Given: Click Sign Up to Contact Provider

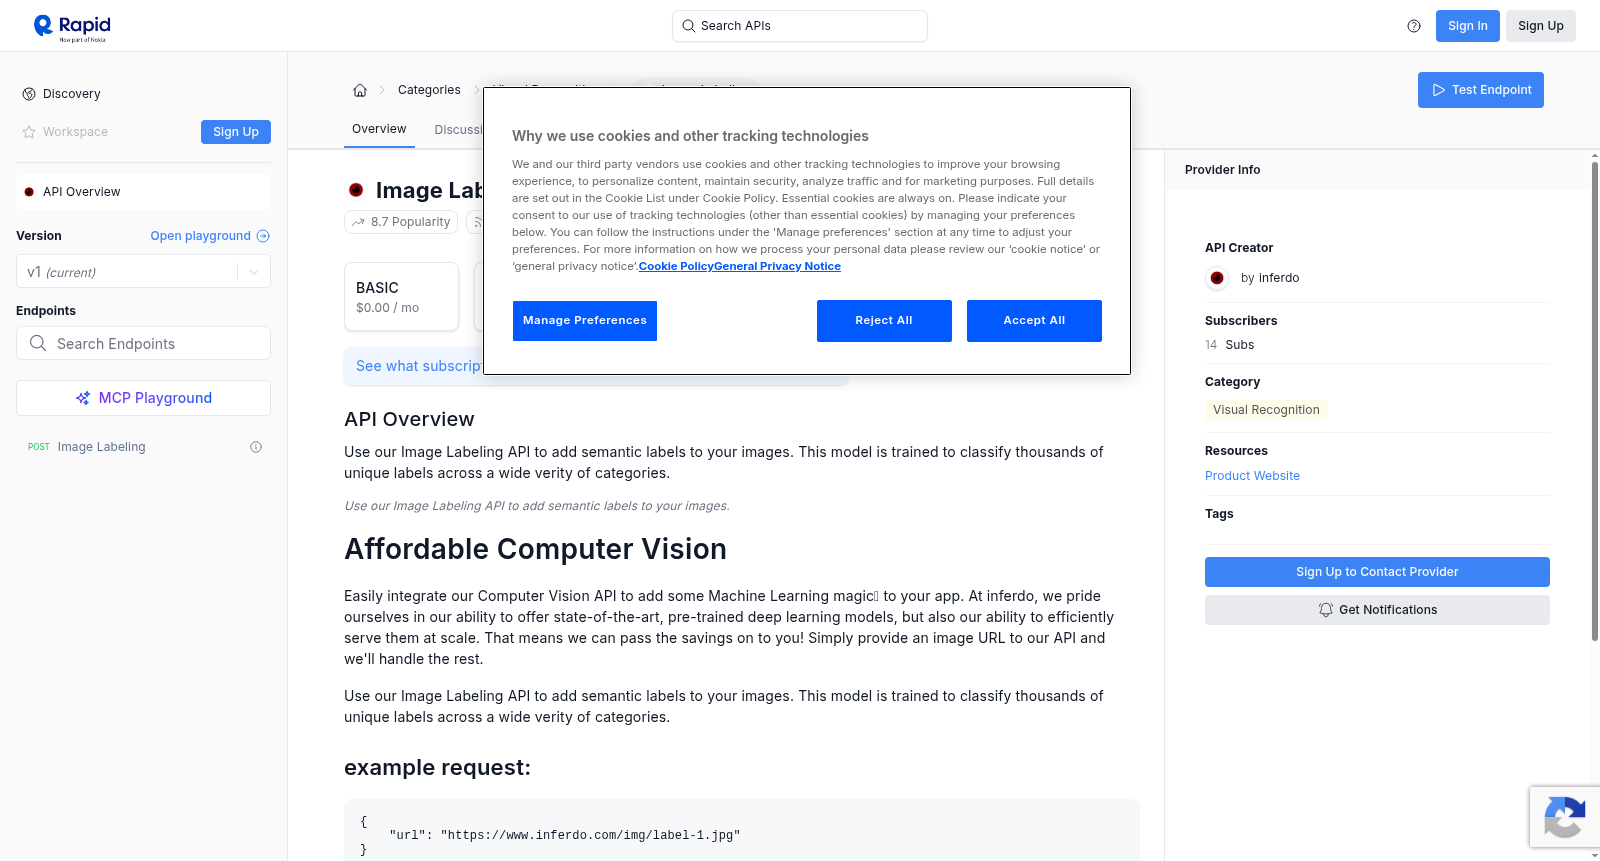Looking at the screenshot, I should (x=1377, y=572).
